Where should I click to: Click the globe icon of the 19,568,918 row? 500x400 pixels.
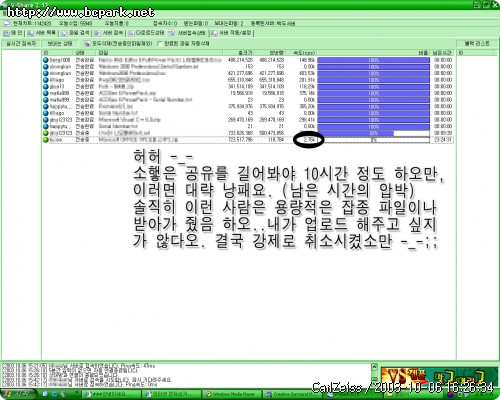(x=46, y=93)
